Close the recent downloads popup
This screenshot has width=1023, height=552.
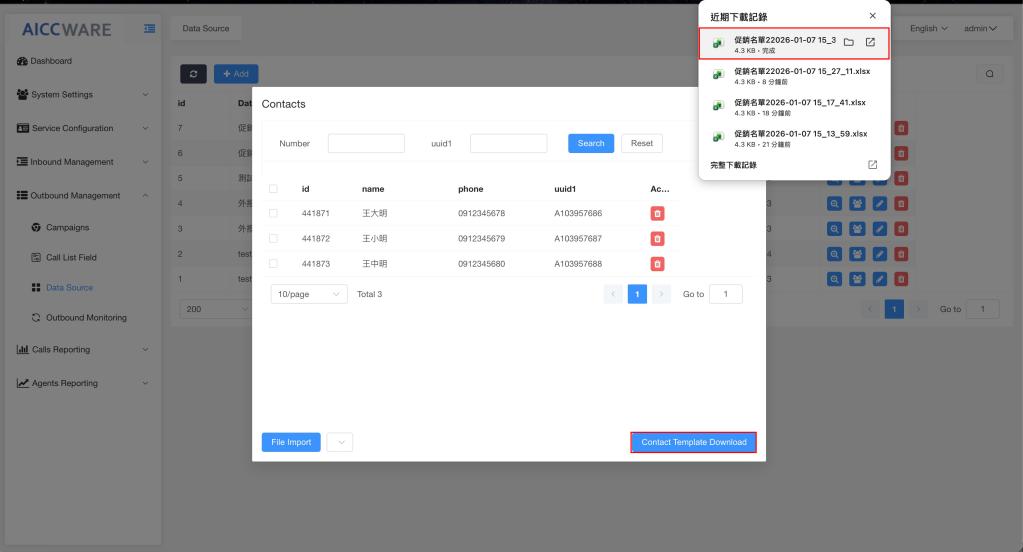click(872, 16)
